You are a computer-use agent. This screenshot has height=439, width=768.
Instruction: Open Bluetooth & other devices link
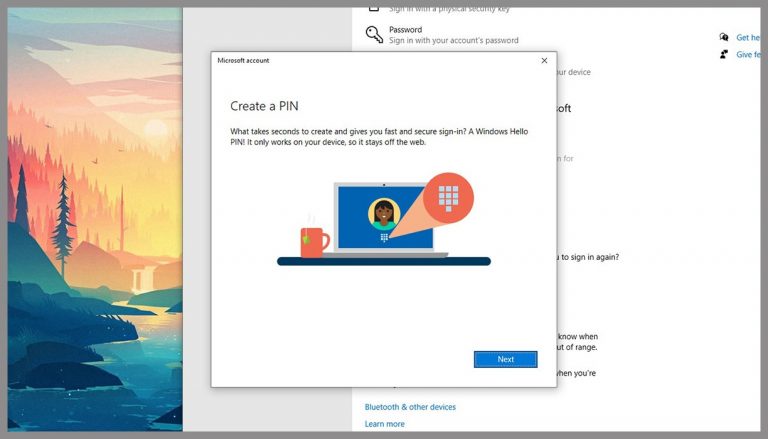pyautogui.click(x=410, y=407)
